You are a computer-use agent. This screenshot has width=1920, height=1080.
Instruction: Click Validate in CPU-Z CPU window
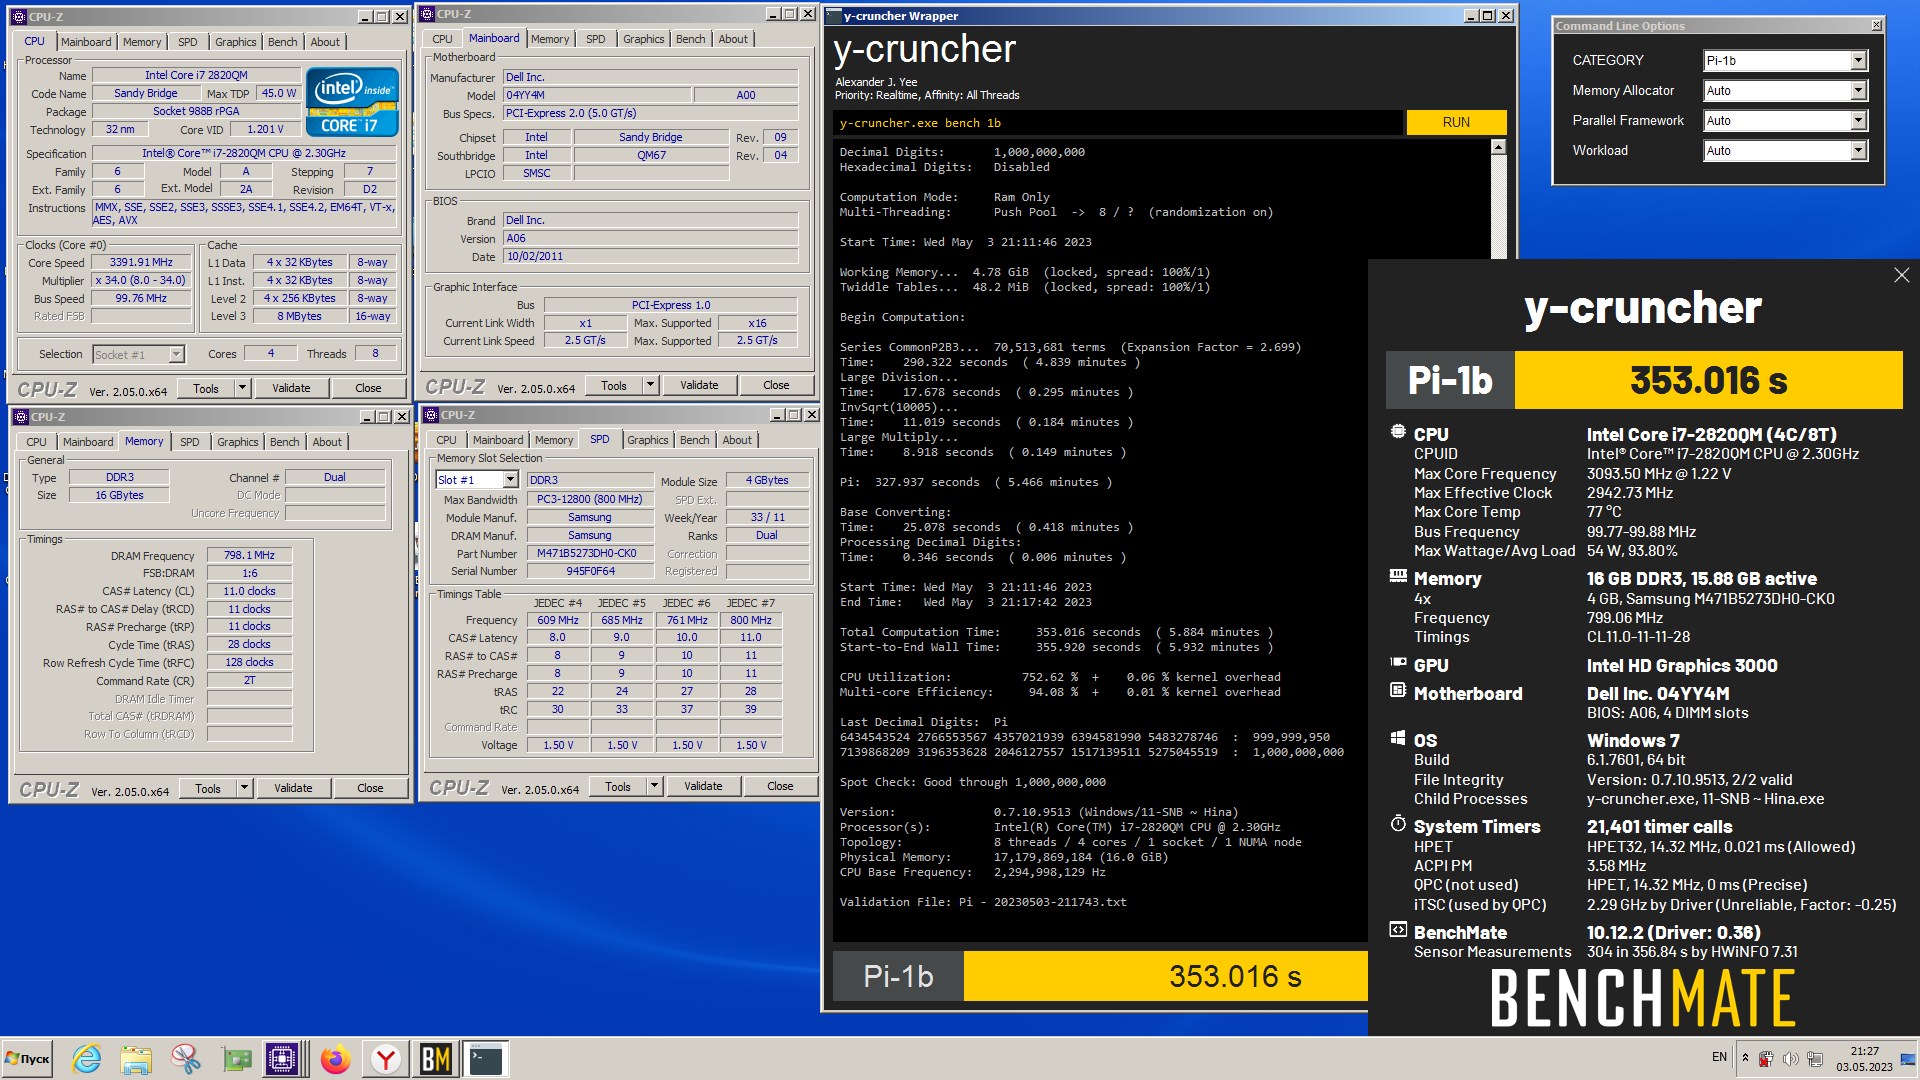coord(291,388)
